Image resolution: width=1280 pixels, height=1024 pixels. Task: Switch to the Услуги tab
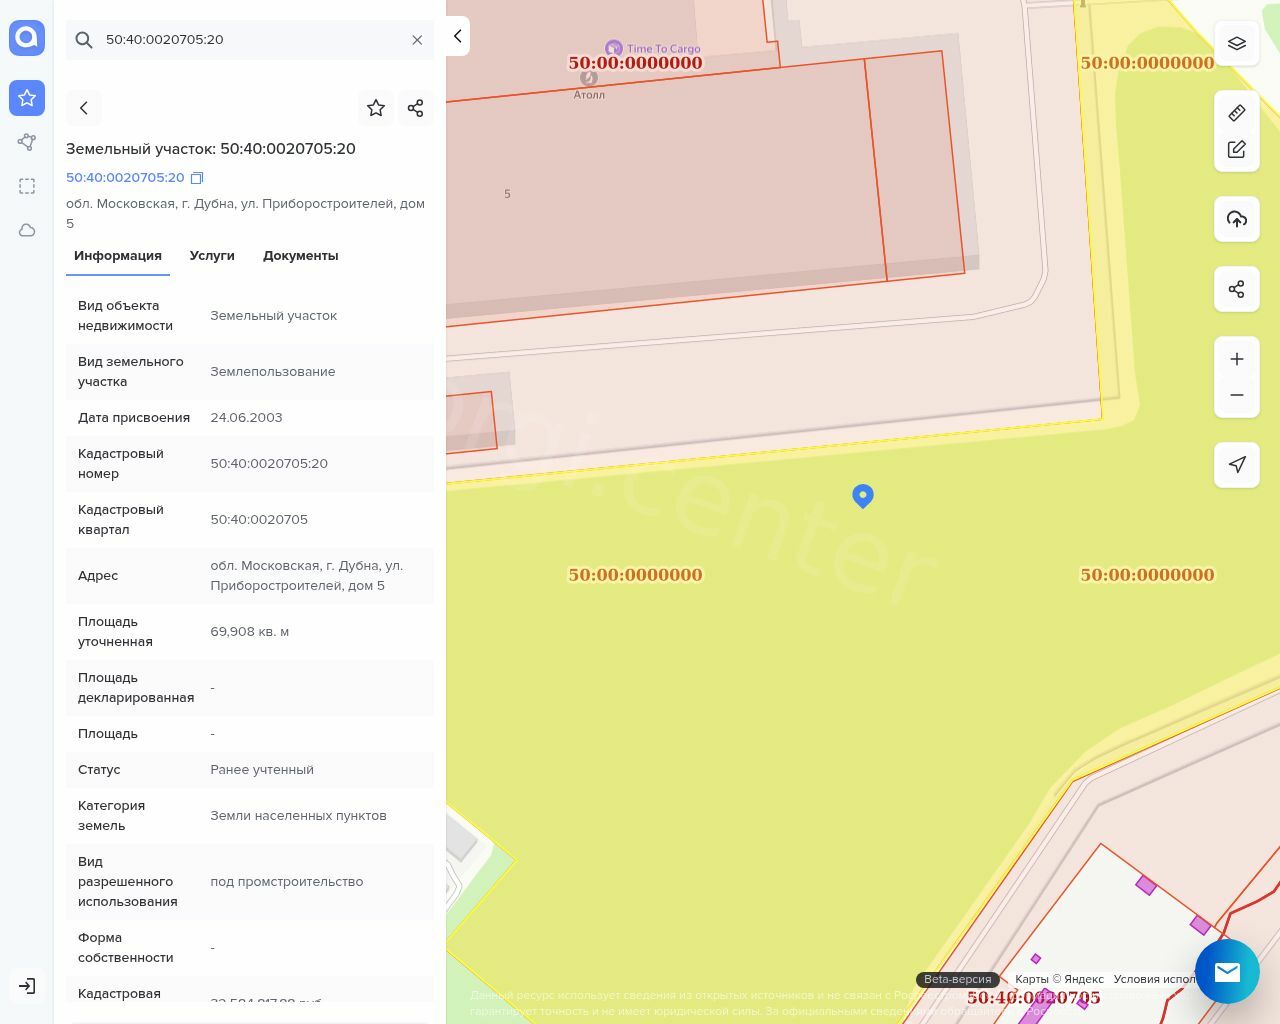(x=212, y=256)
